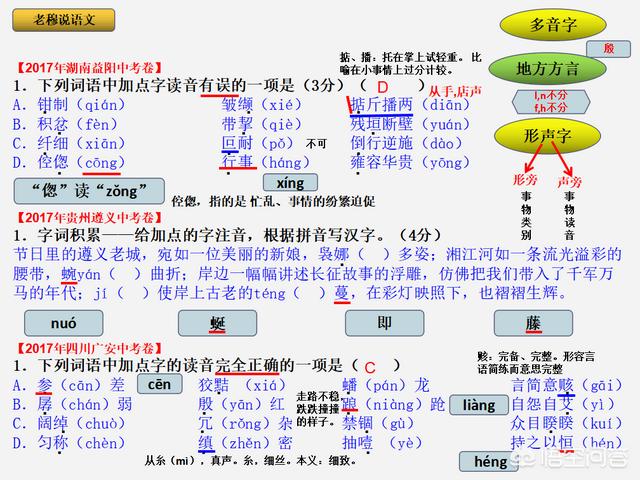Click the red answer letter C
The height and width of the screenshot is (480, 640).
point(370,367)
